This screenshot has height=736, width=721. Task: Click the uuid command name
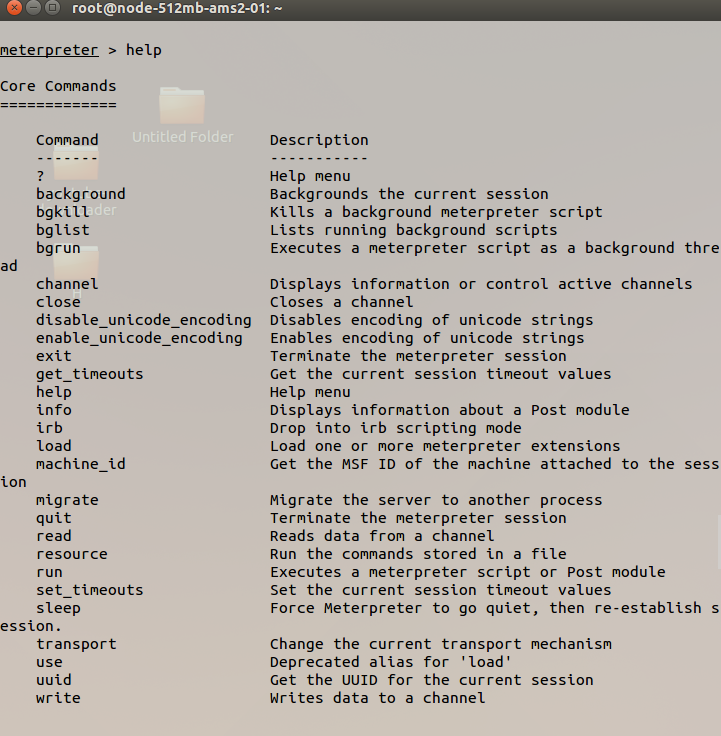[x=53, y=680]
